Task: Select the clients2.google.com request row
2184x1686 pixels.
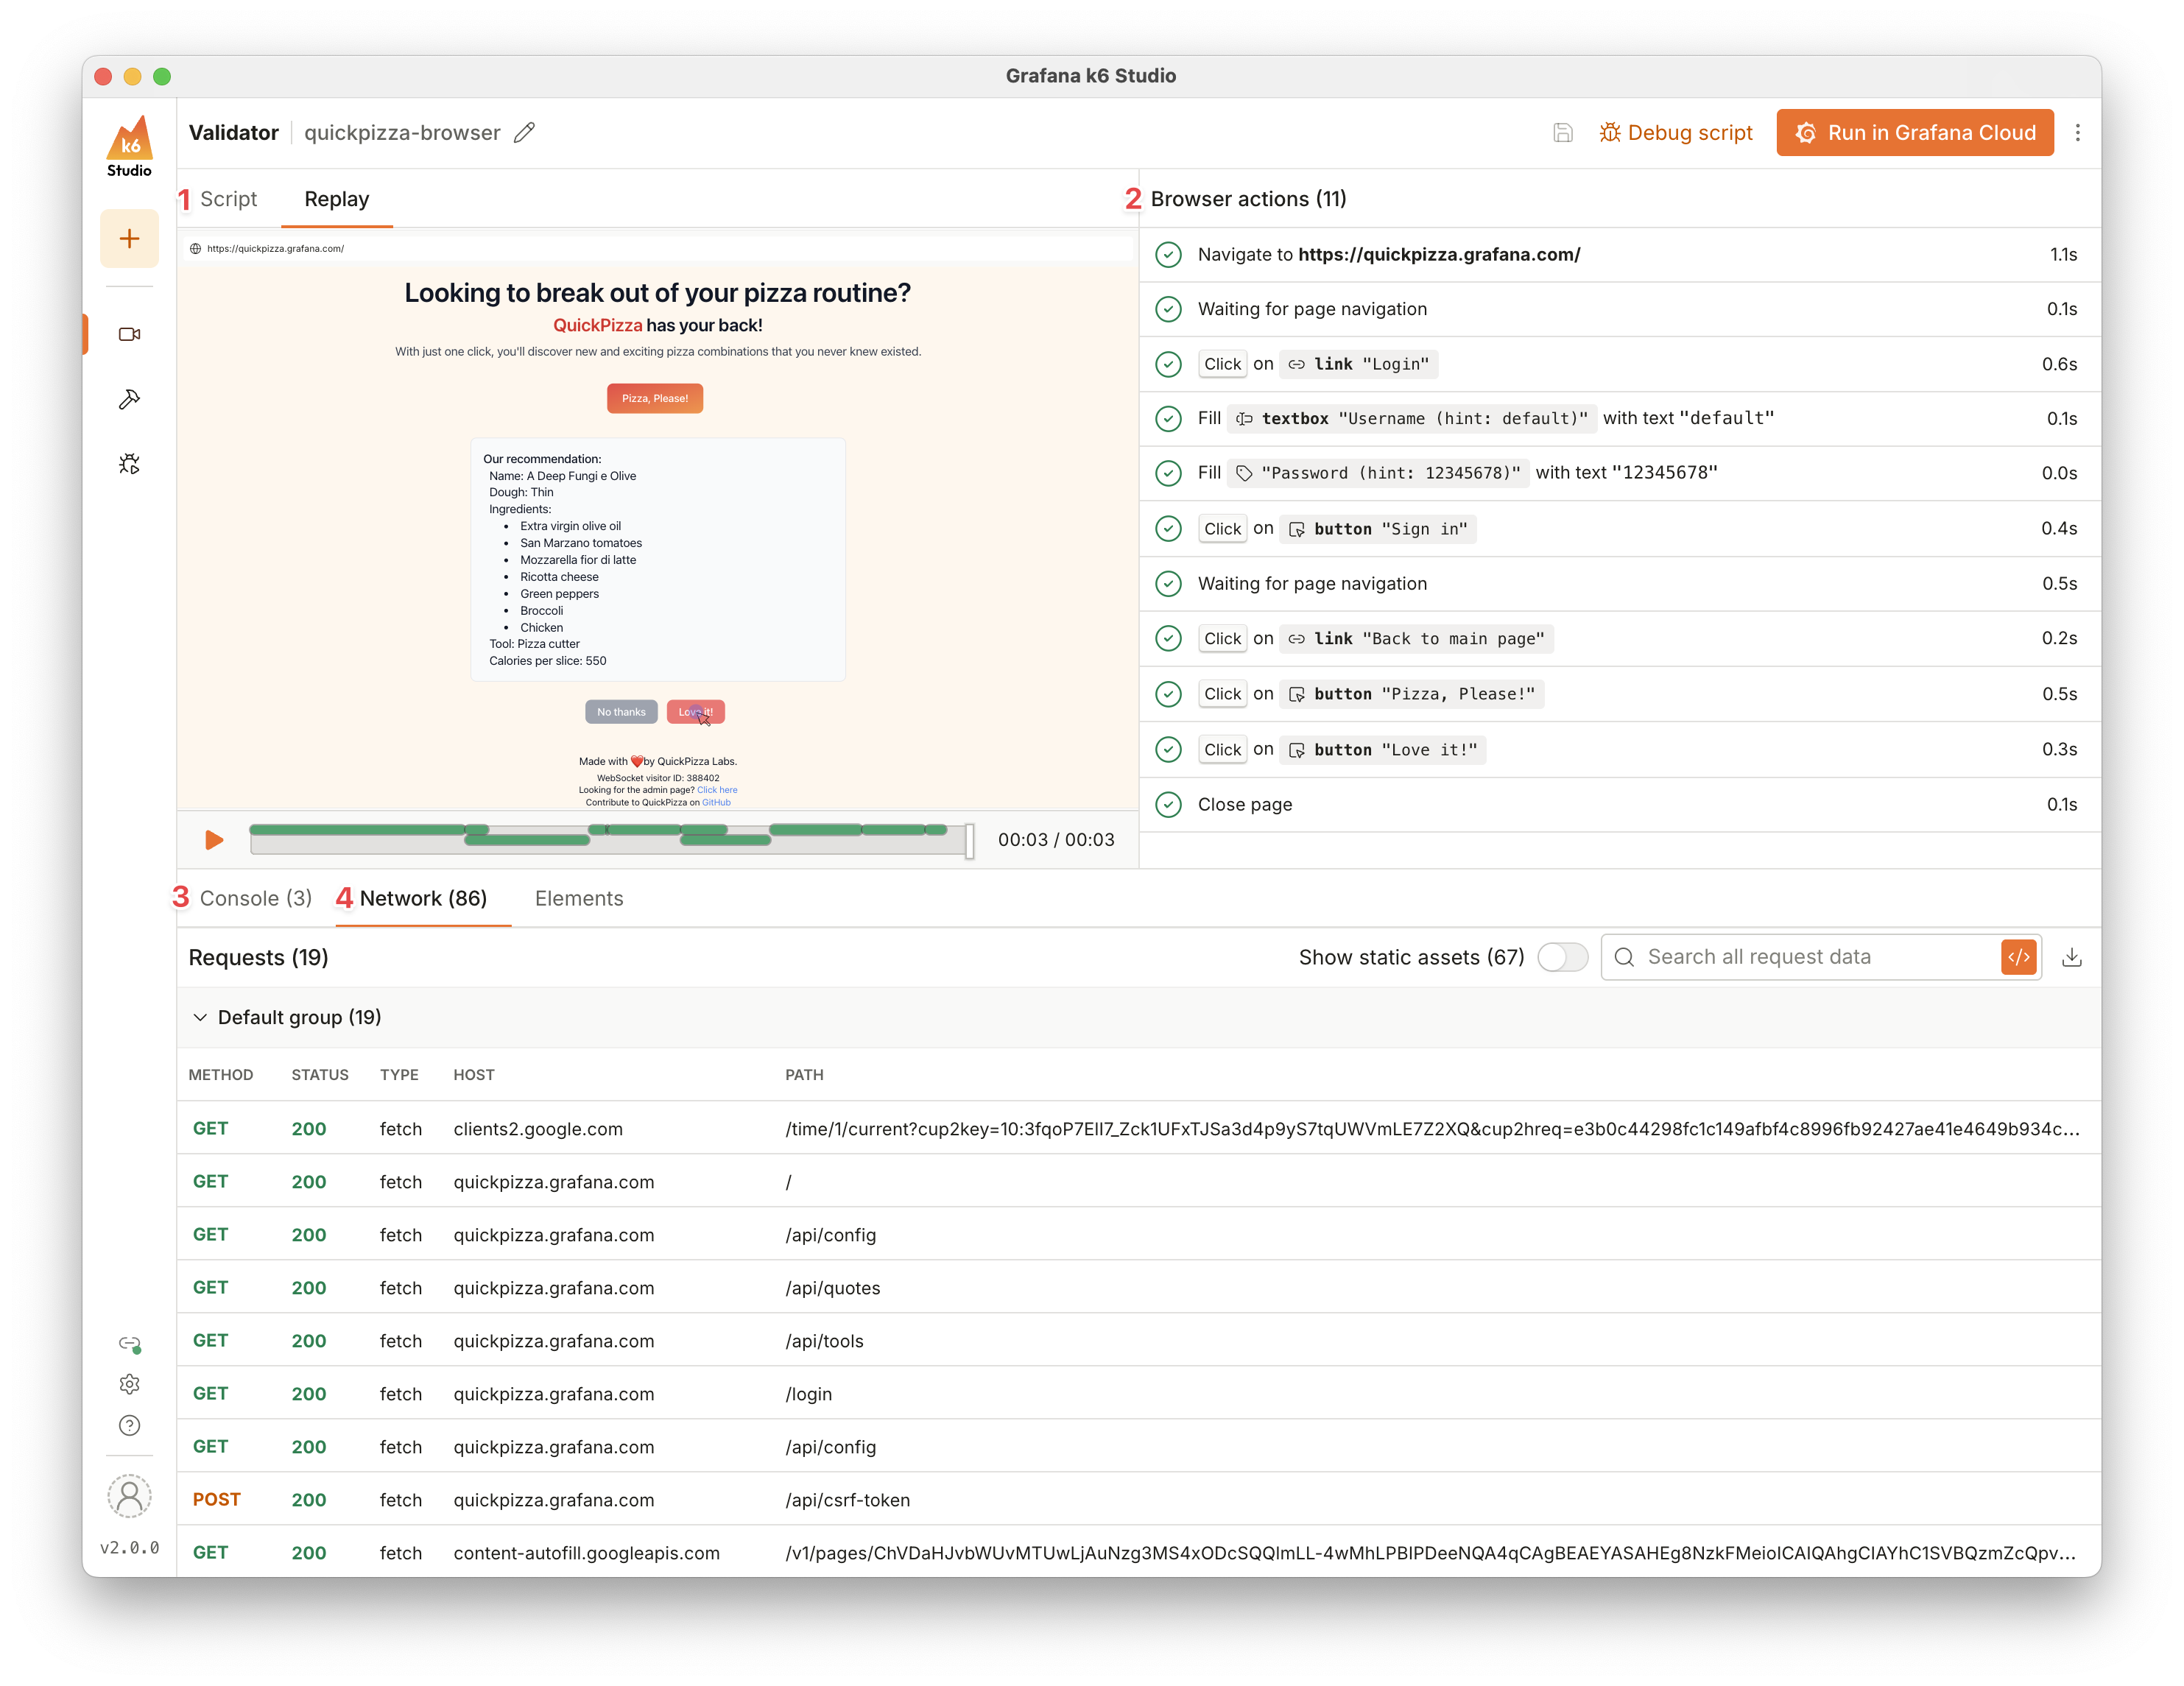Action: [1138, 1128]
